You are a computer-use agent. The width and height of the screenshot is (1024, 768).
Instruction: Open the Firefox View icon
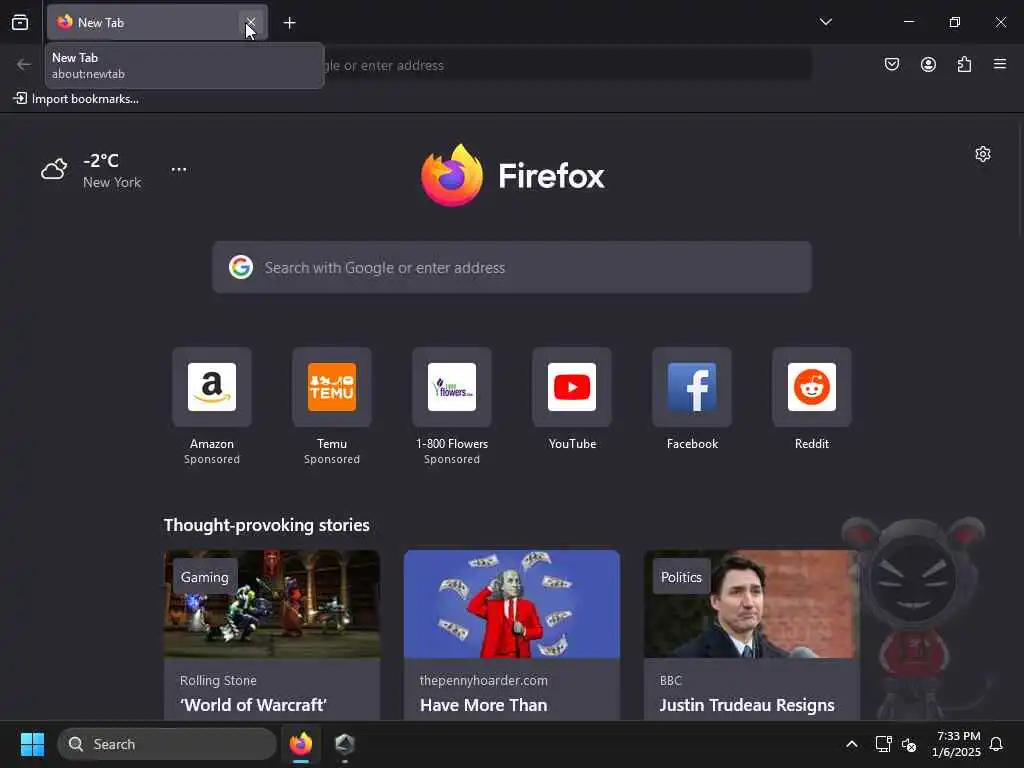[x=20, y=23]
